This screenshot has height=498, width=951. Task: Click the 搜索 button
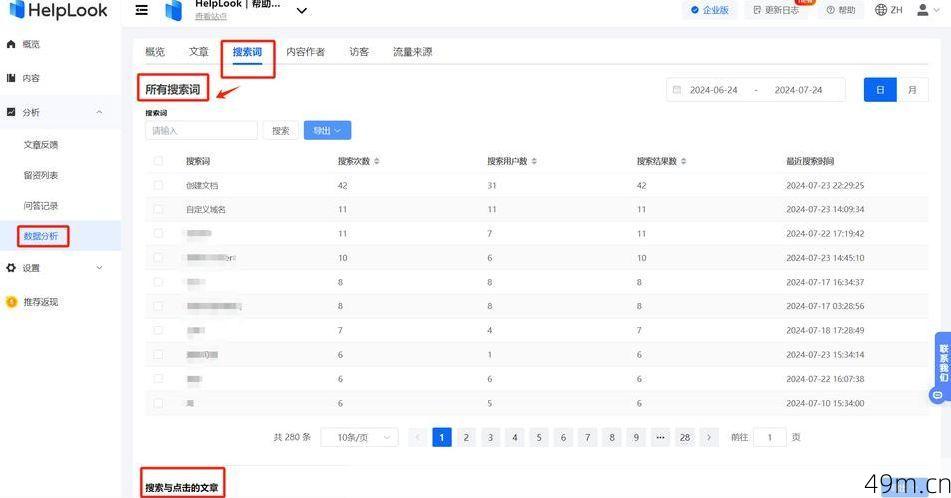280,130
